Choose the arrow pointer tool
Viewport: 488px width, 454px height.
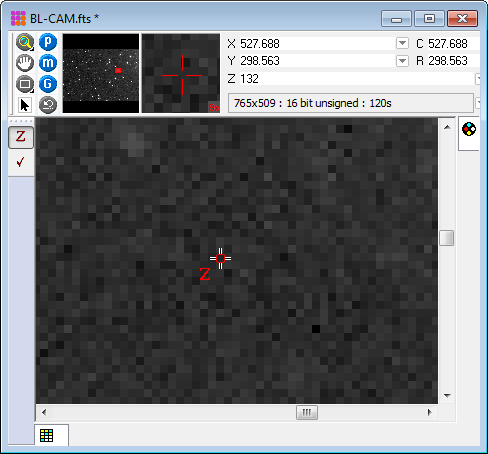tap(25, 105)
